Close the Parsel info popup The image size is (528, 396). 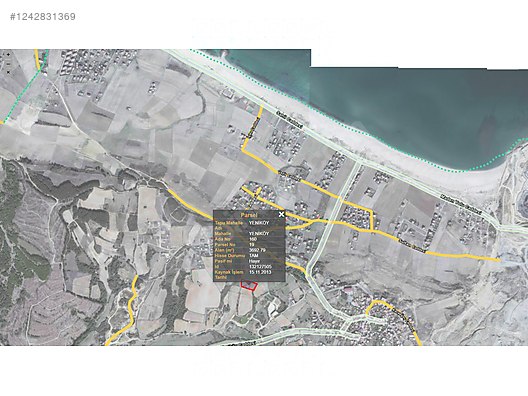click(282, 214)
